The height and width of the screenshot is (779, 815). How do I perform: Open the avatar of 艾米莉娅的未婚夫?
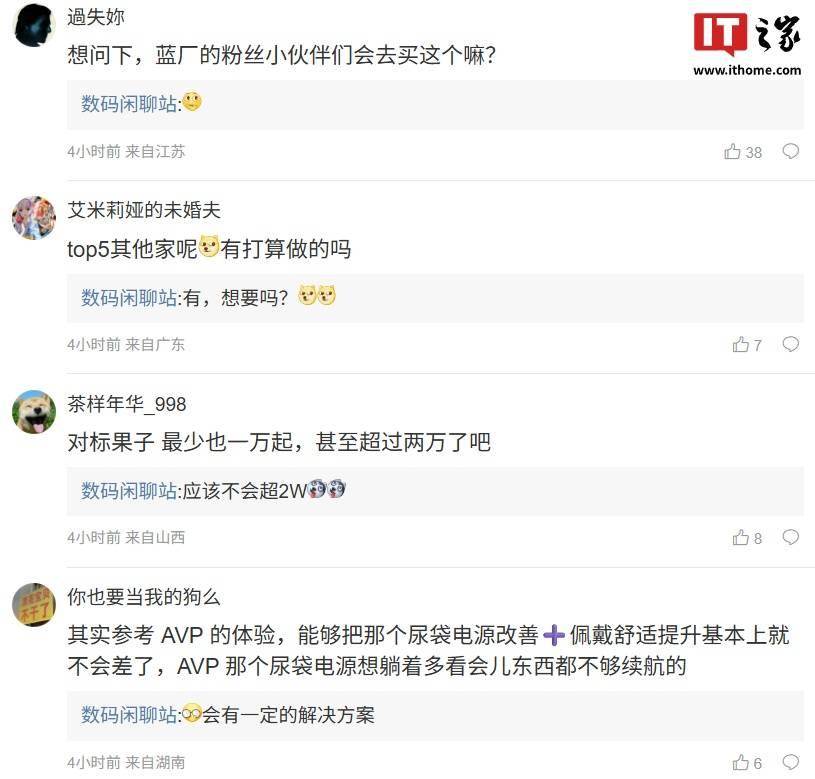34,218
